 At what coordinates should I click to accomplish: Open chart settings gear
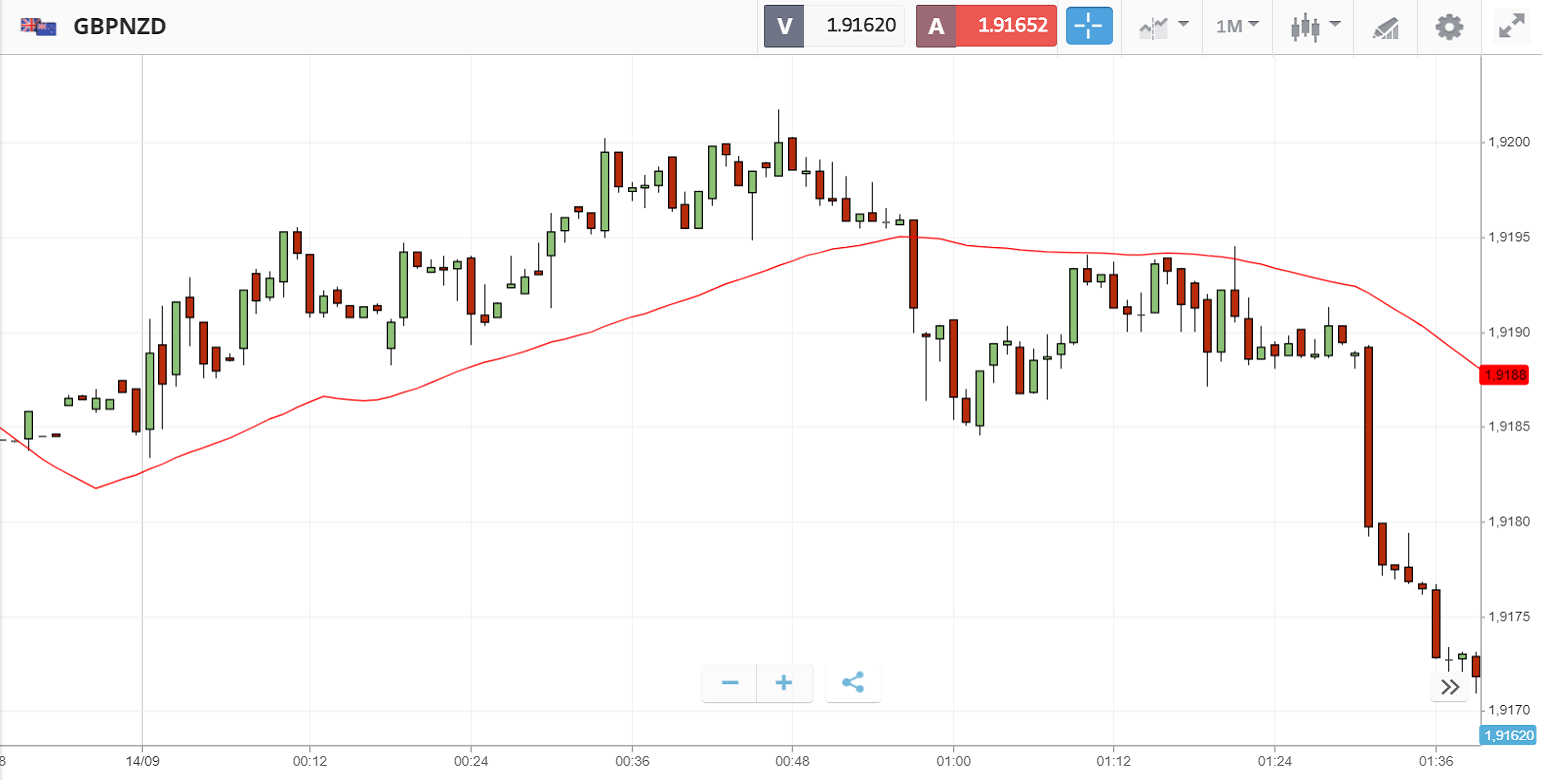[1449, 26]
